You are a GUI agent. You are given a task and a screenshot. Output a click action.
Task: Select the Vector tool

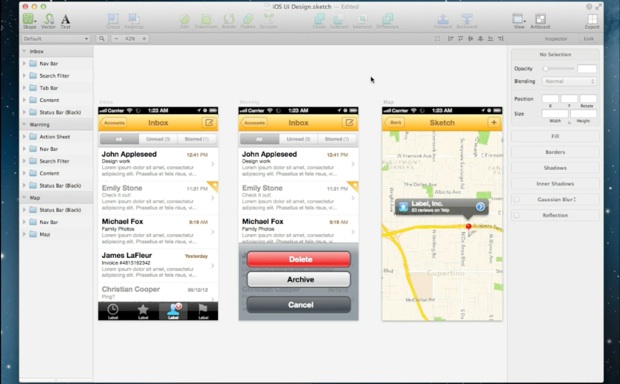tap(48, 21)
